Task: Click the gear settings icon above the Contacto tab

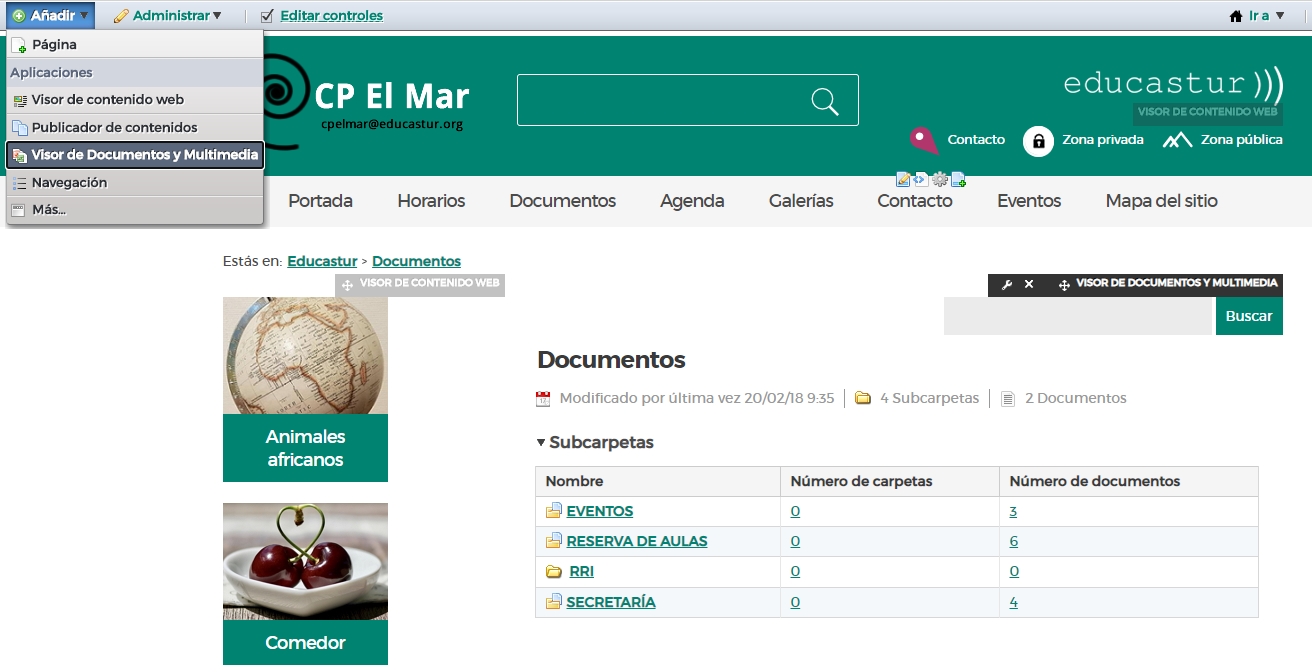Action: coord(940,179)
